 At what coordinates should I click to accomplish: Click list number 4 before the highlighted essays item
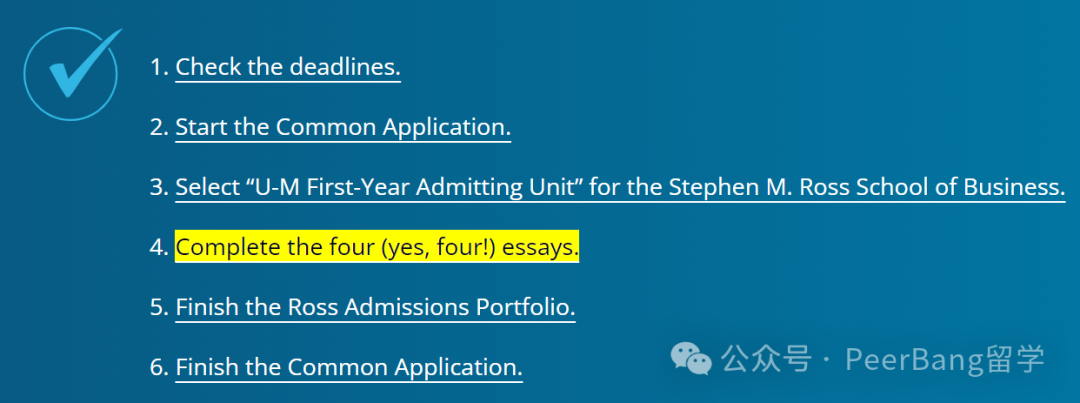coord(158,247)
